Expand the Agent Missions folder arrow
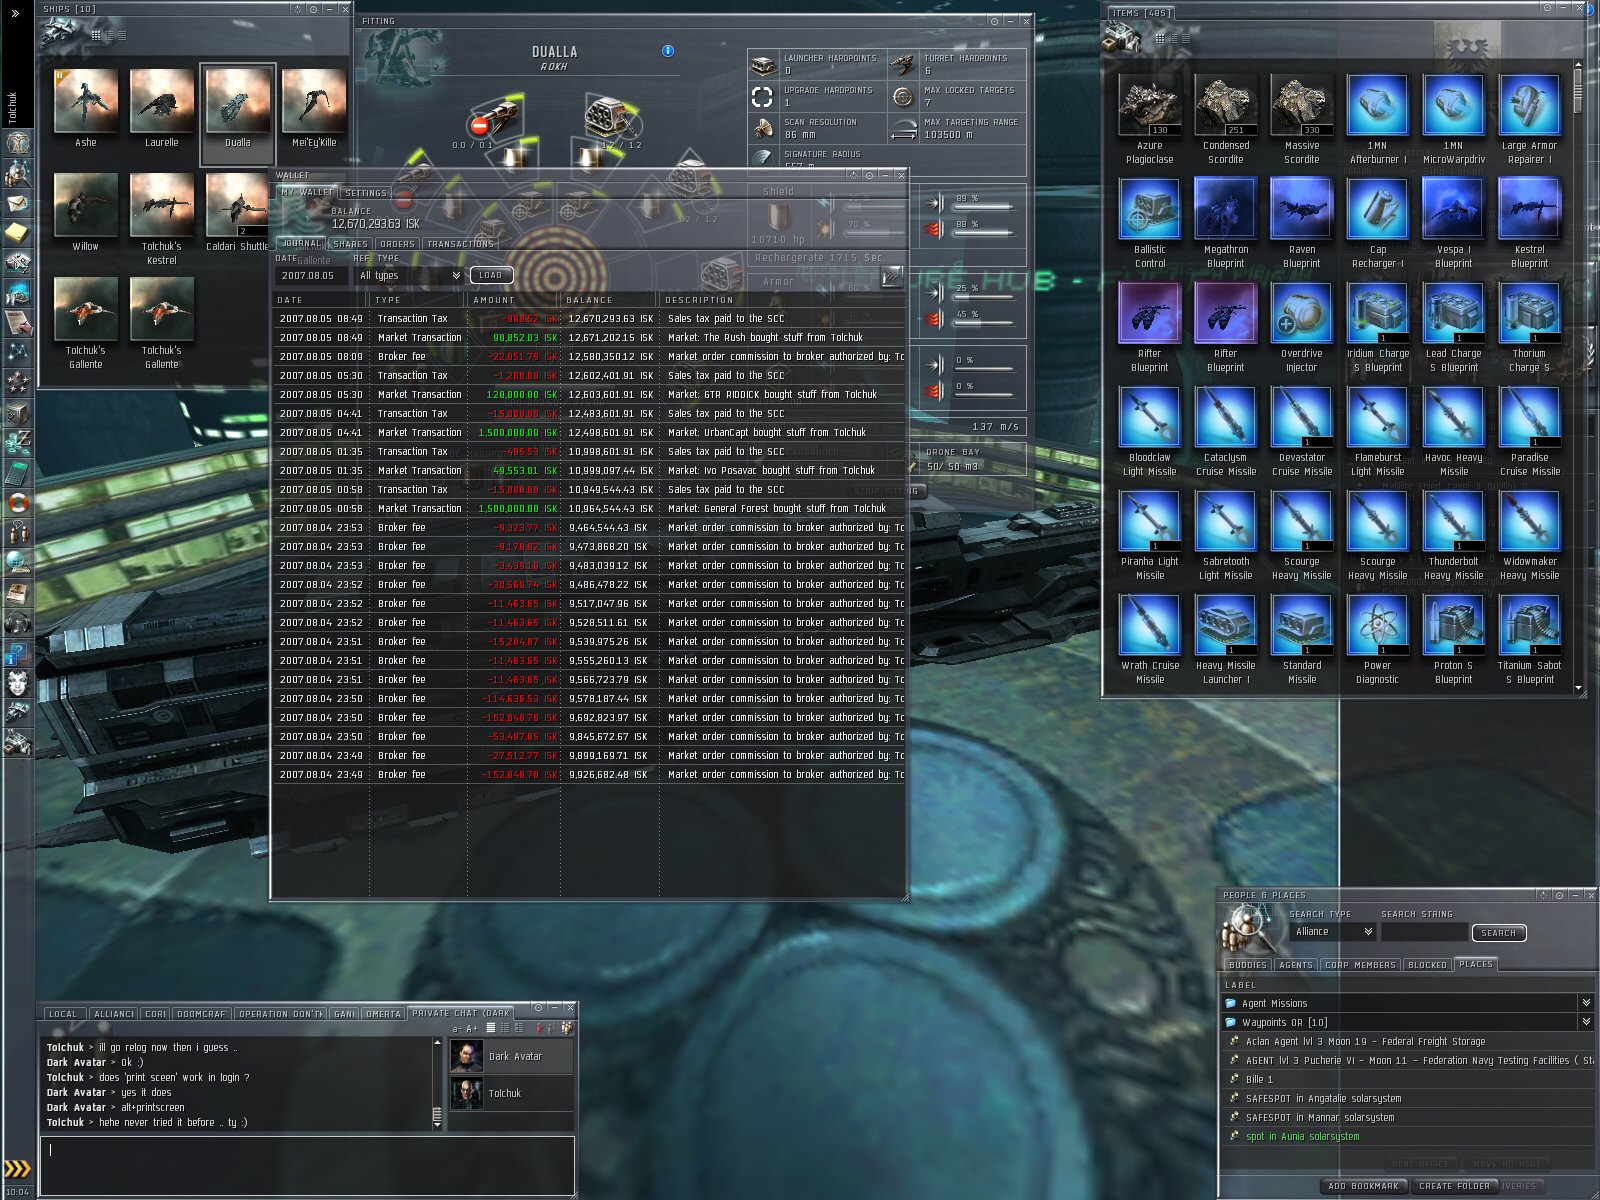Screen dimensions: 1600x1200 click(1586, 1002)
